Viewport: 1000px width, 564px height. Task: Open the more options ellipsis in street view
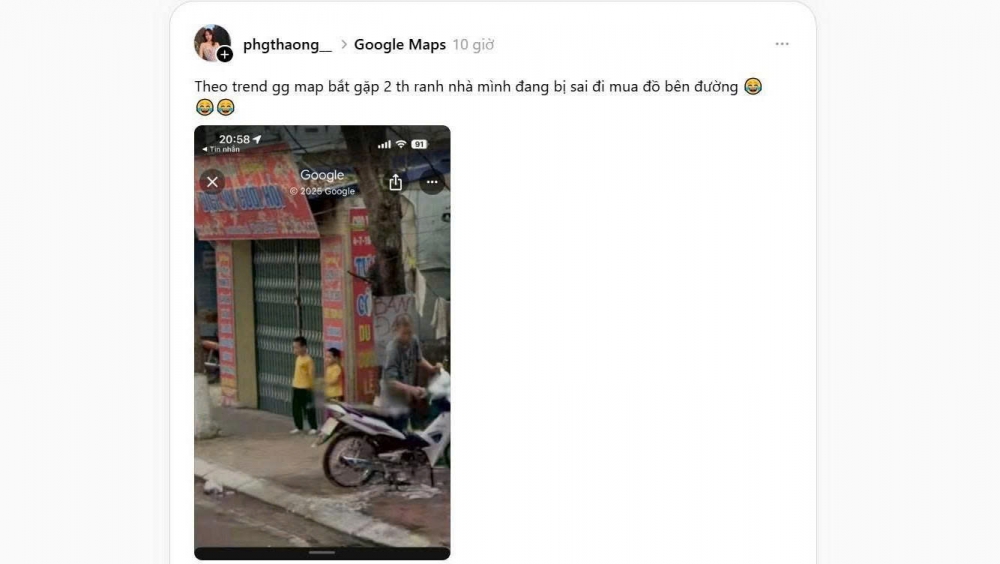432,182
